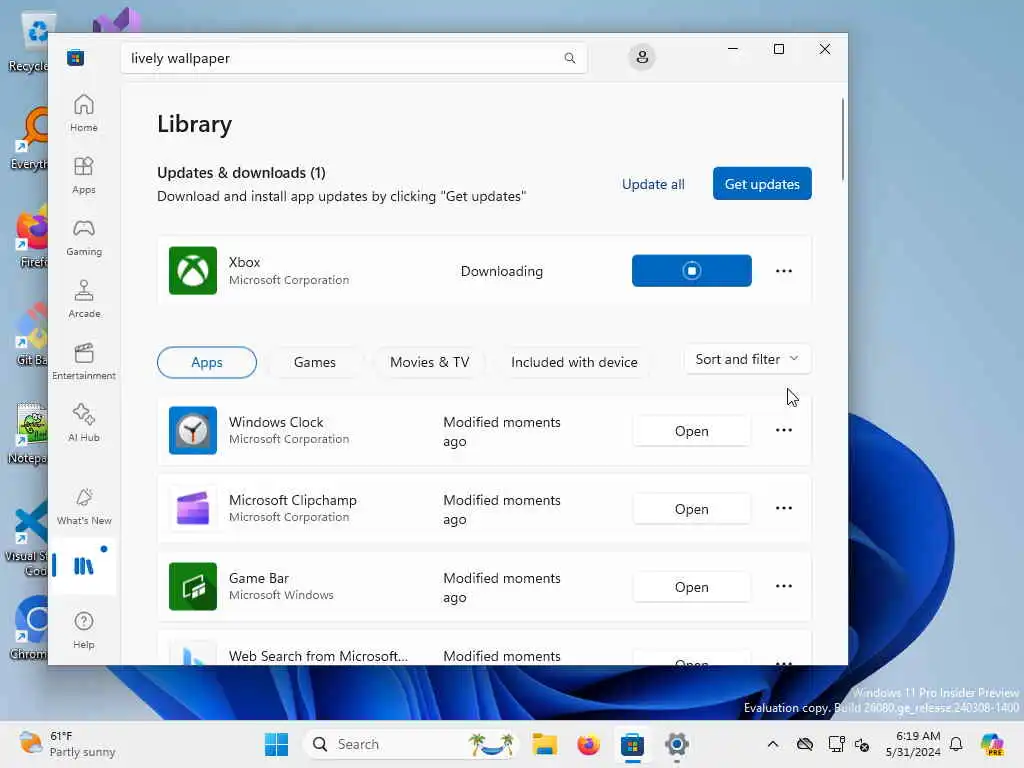The width and height of the screenshot is (1024, 768).
Task: Open Copilot preview icon in taskbar
Action: (x=992, y=744)
